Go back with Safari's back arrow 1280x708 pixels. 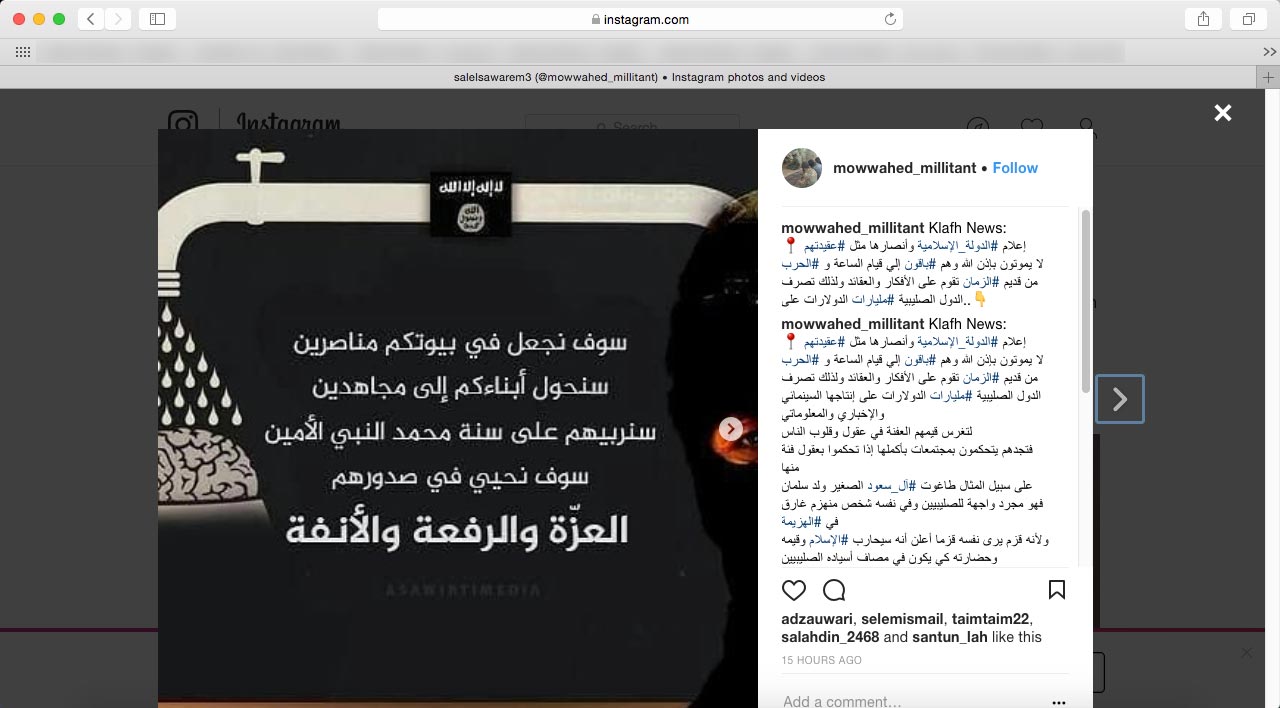(91, 19)
